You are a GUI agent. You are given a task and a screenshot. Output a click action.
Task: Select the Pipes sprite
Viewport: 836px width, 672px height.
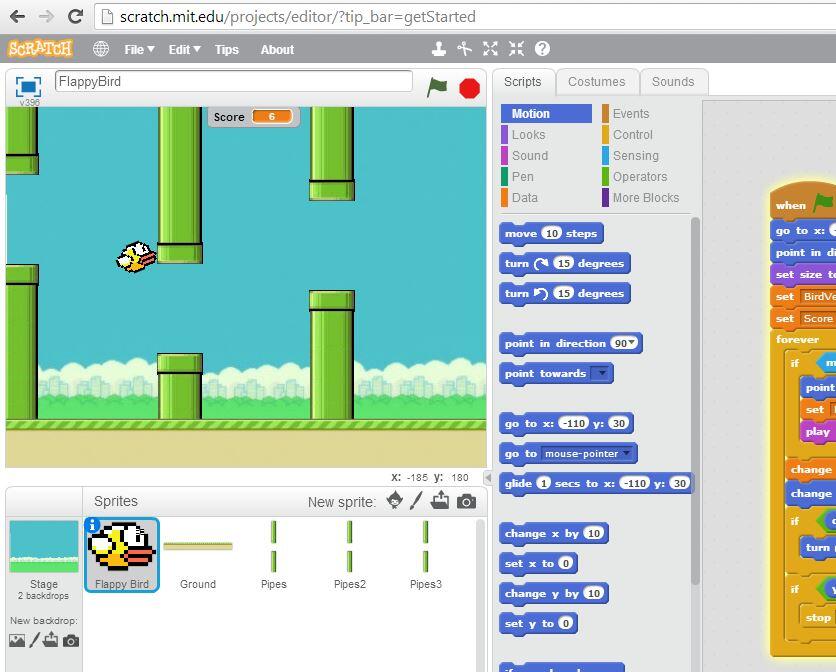click(x=274, y=555)
